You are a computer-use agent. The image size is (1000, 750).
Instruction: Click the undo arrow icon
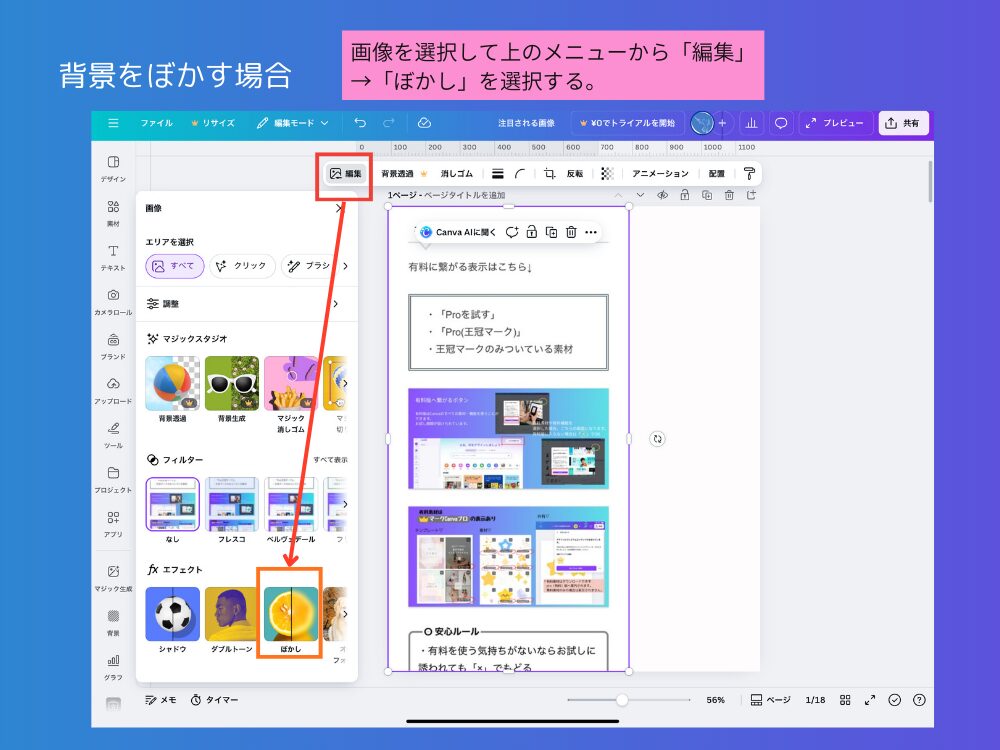pos(360,123)
